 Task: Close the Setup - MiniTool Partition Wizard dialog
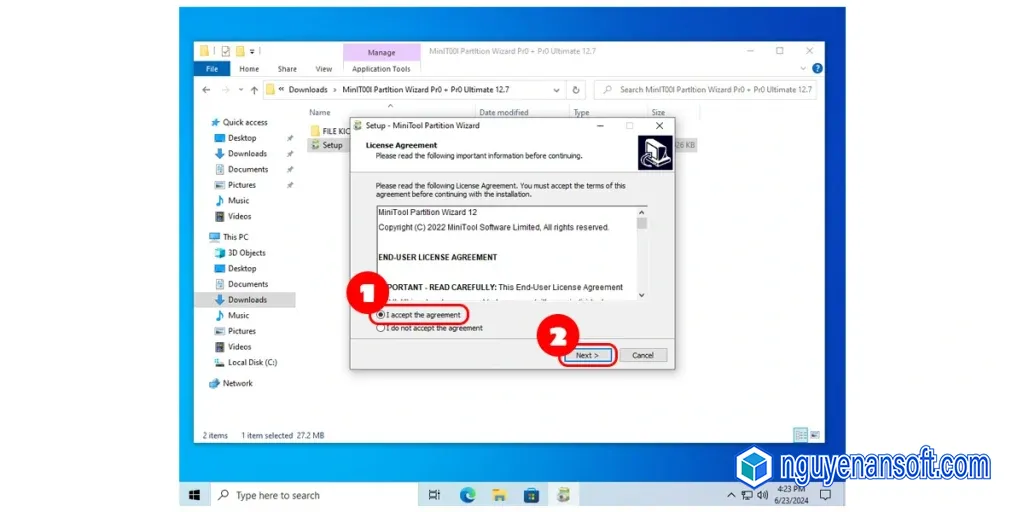[659, 125]
